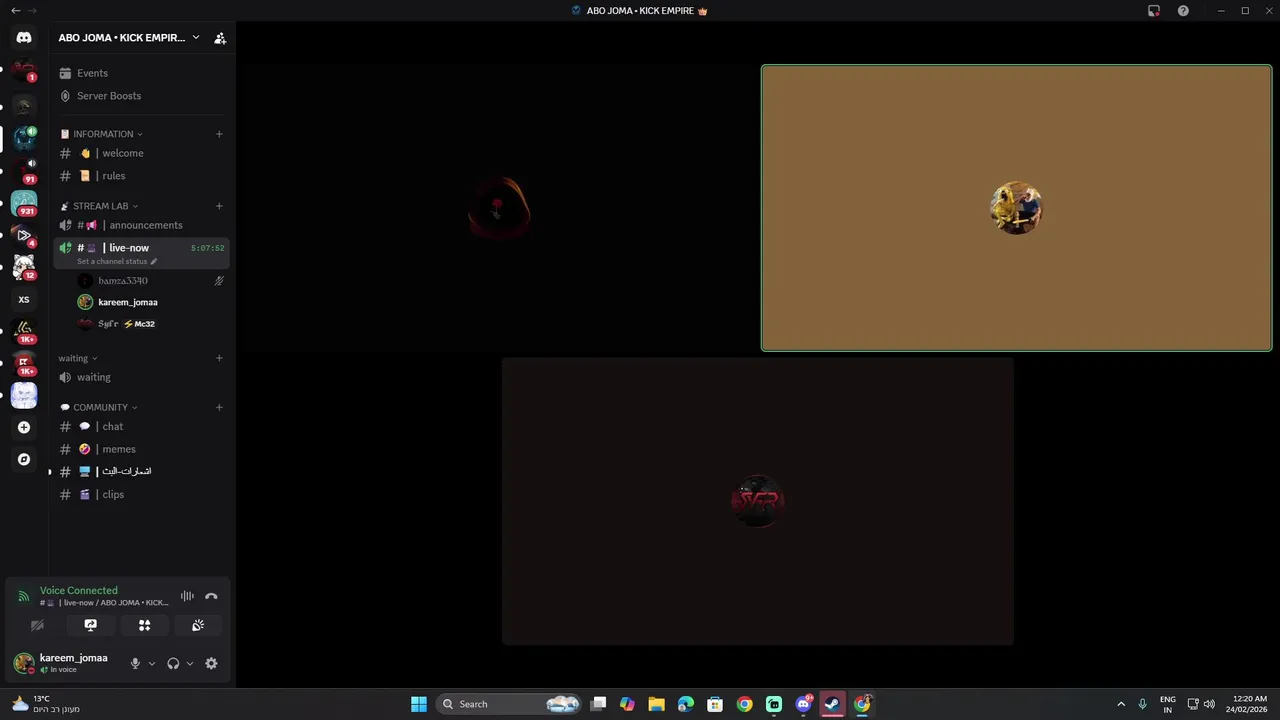Screen dimensions: 1280x720
Task: Open Discover servers compass icon
Action: [x=24, y=459]
